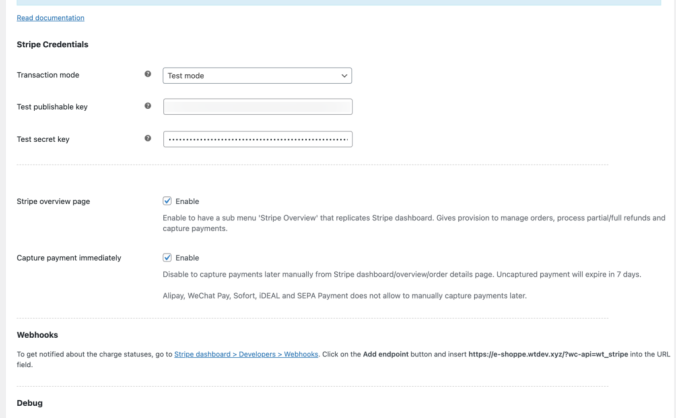Click the chevron arrow in the Test mode select
Viewport: 676px width, 418px height.
344,75
